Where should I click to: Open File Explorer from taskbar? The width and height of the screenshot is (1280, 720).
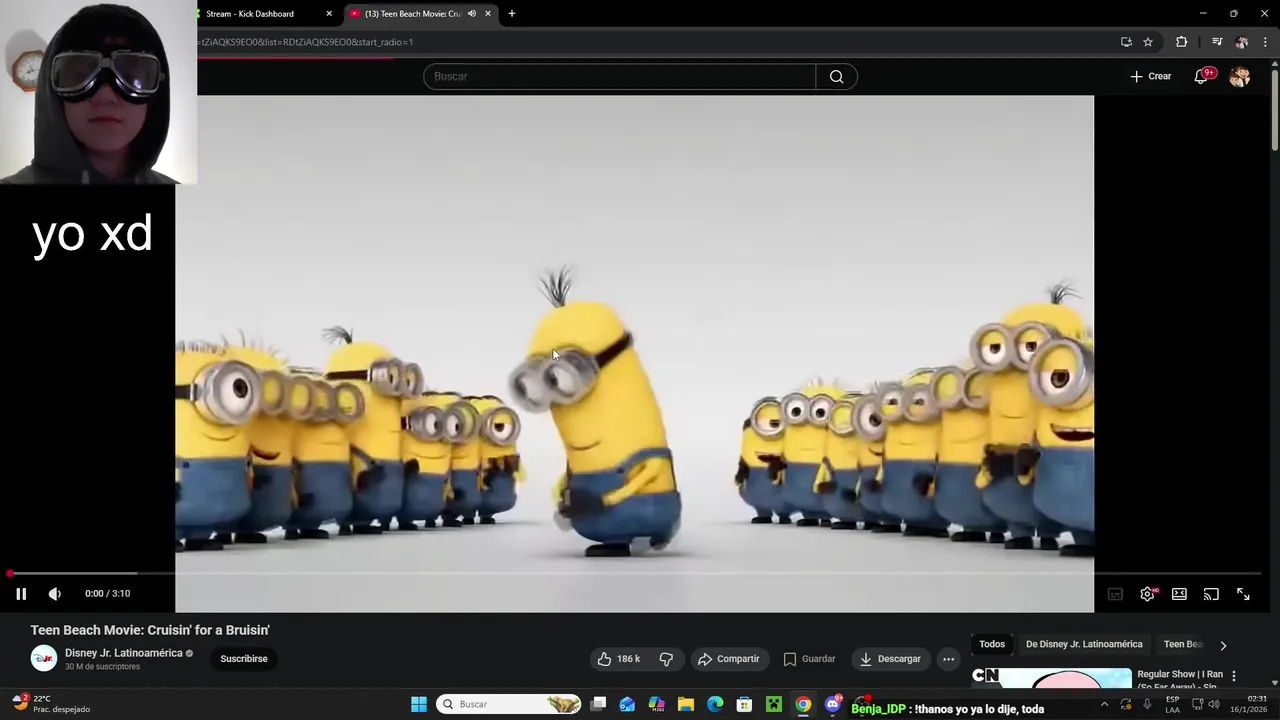(686, 704)
